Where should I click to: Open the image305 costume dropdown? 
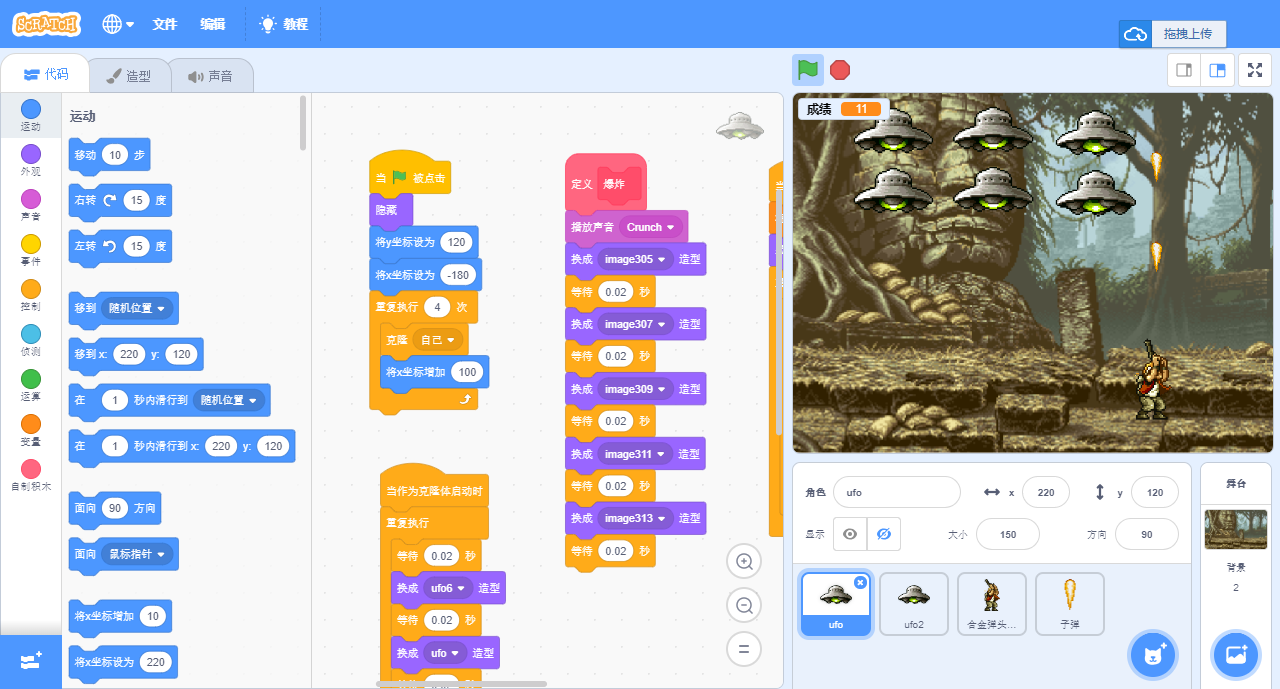pyautogui.click(x=635, y=259)
